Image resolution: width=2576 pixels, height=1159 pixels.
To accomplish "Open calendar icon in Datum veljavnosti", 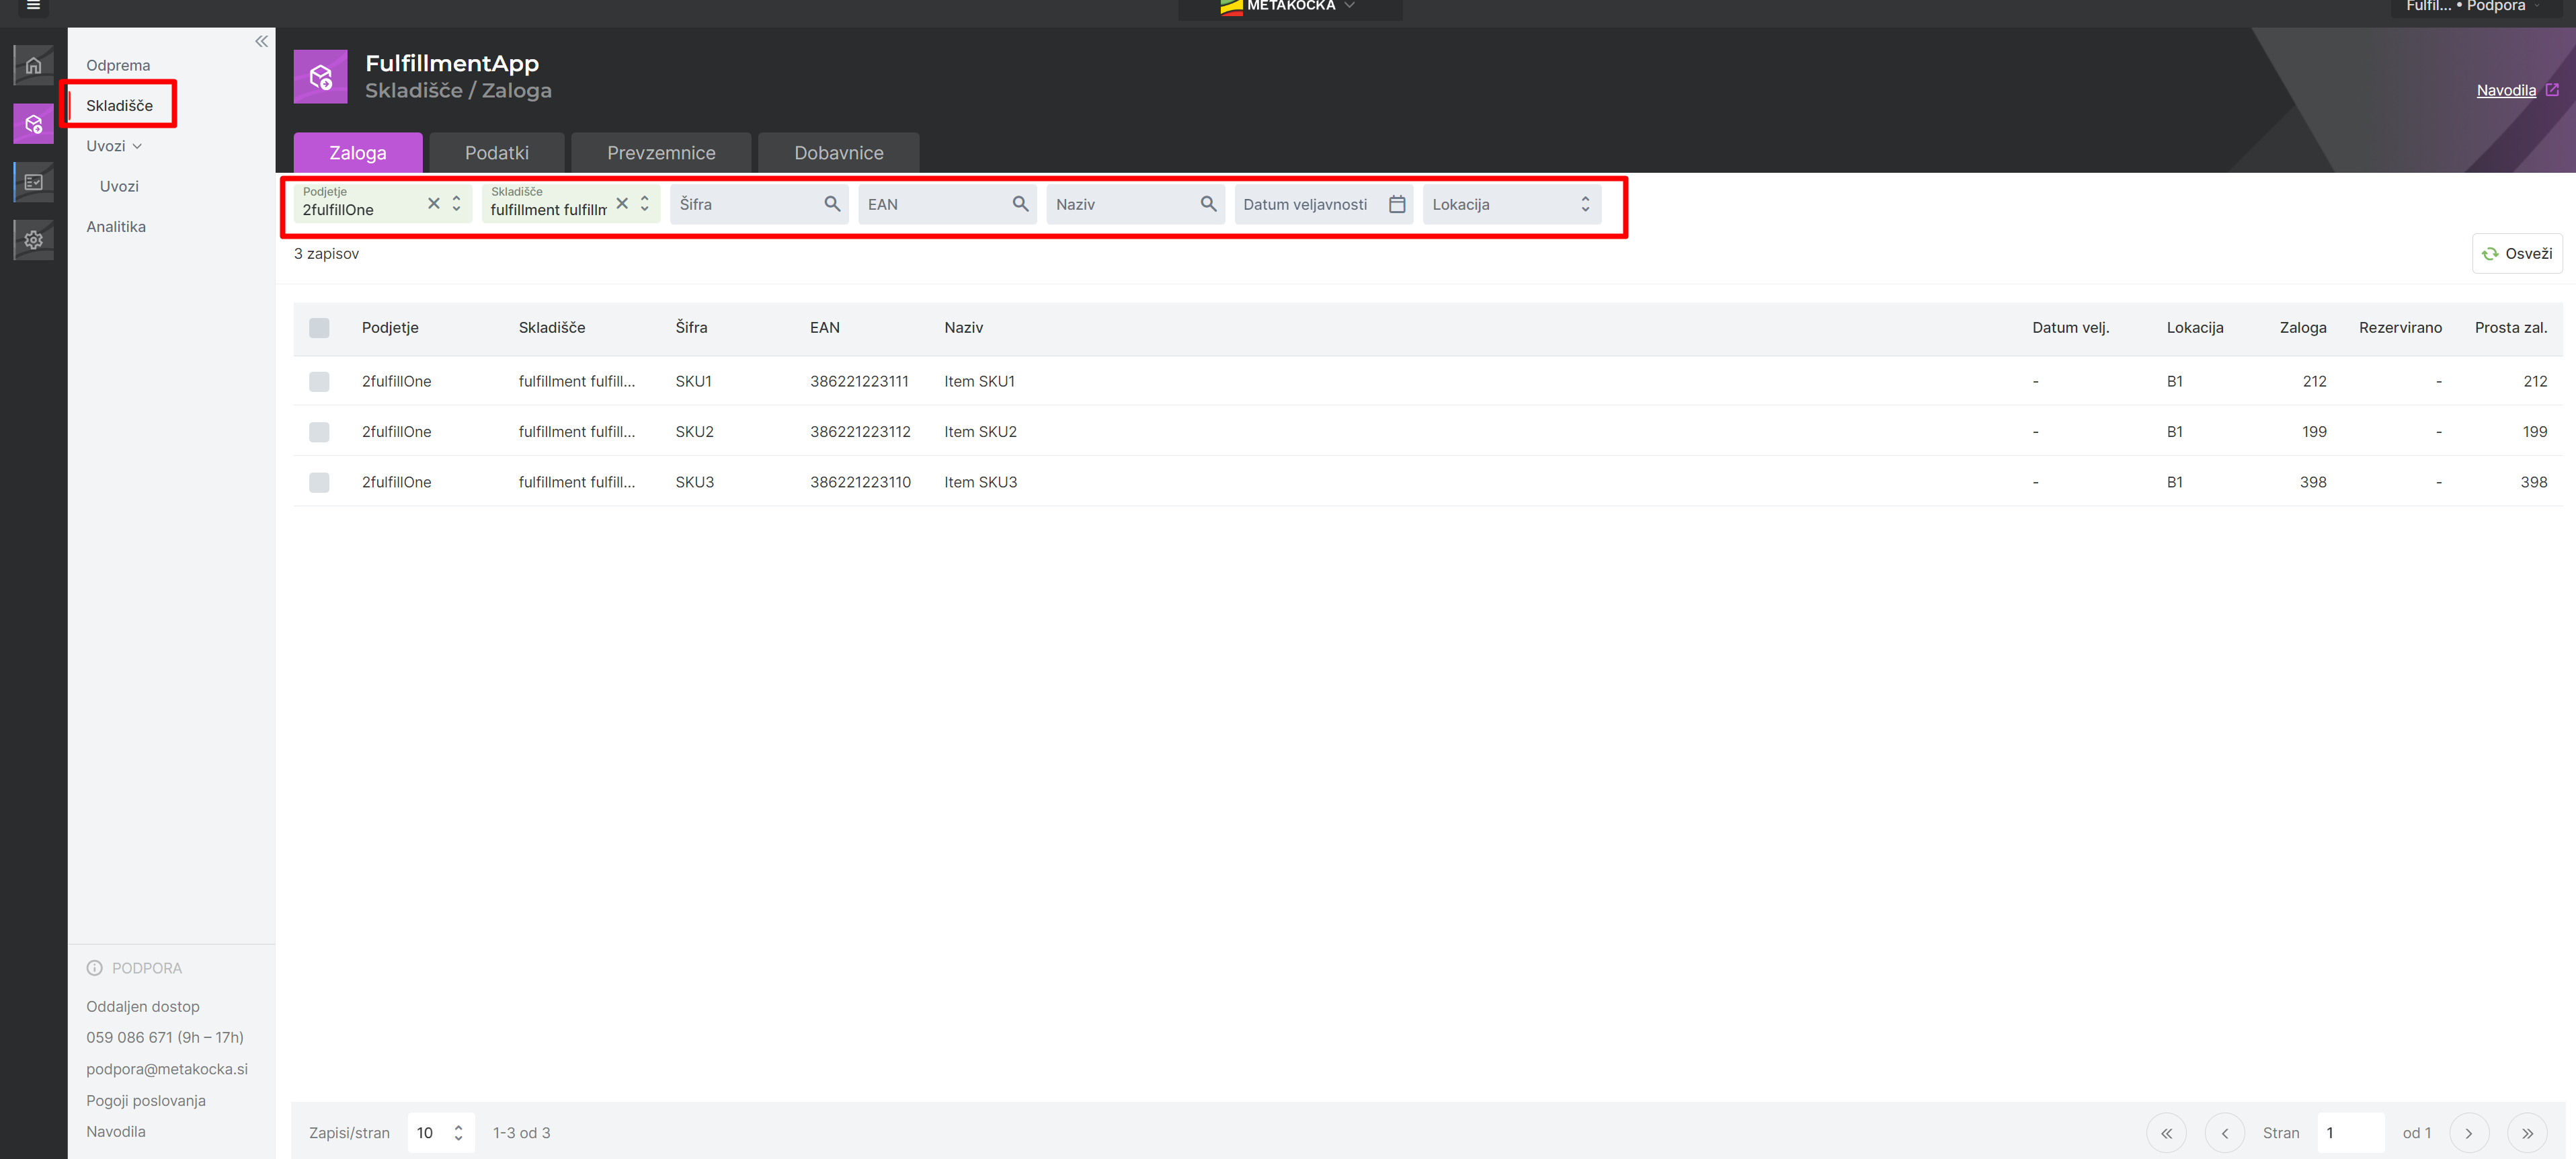I will click(1397, 204).
